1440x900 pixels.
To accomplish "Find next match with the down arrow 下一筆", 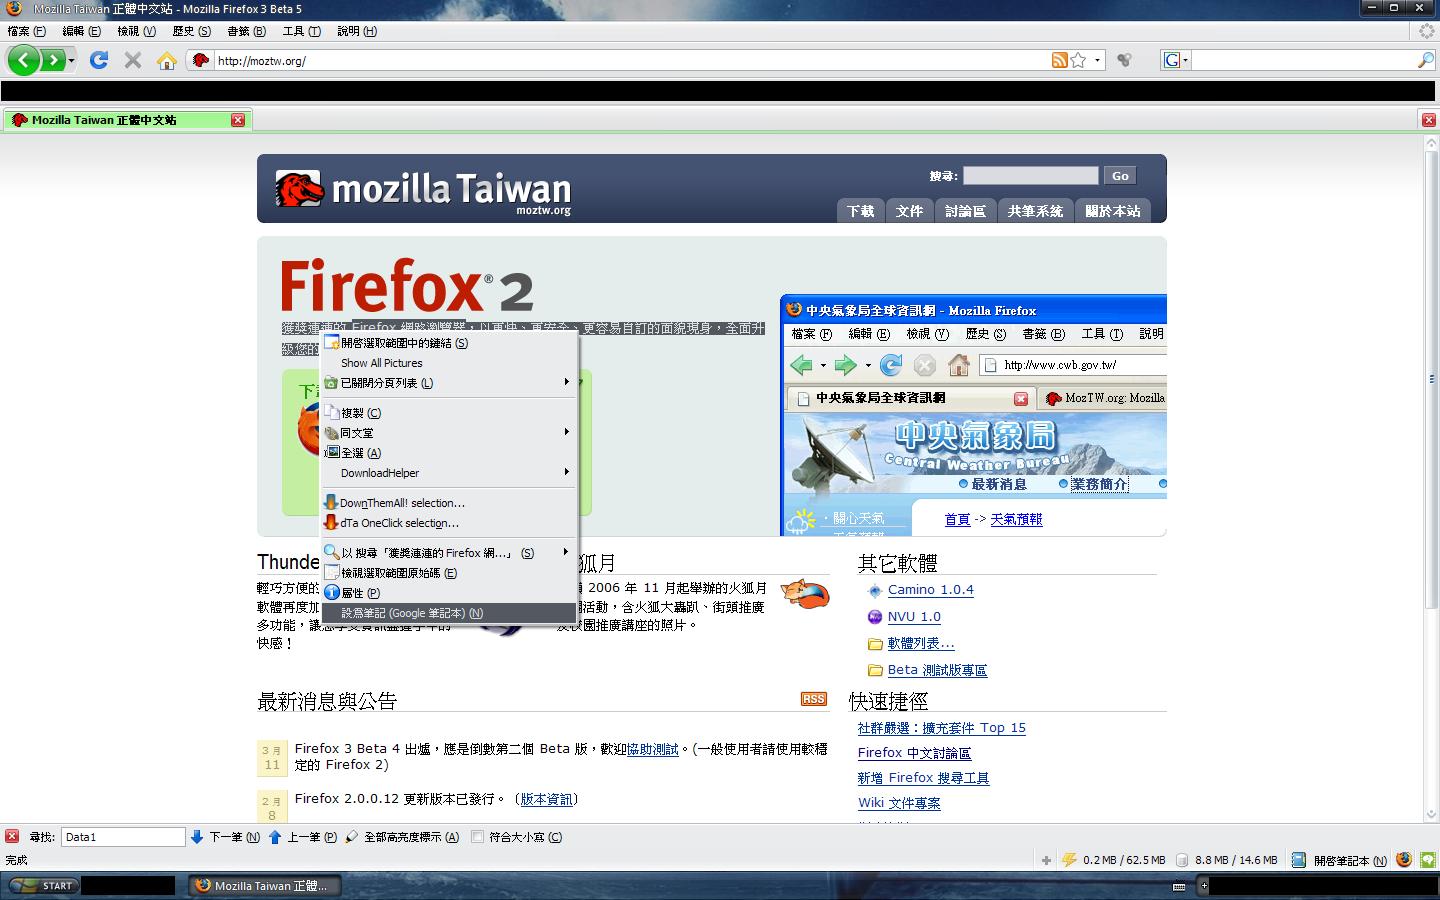I will (225, 837).
